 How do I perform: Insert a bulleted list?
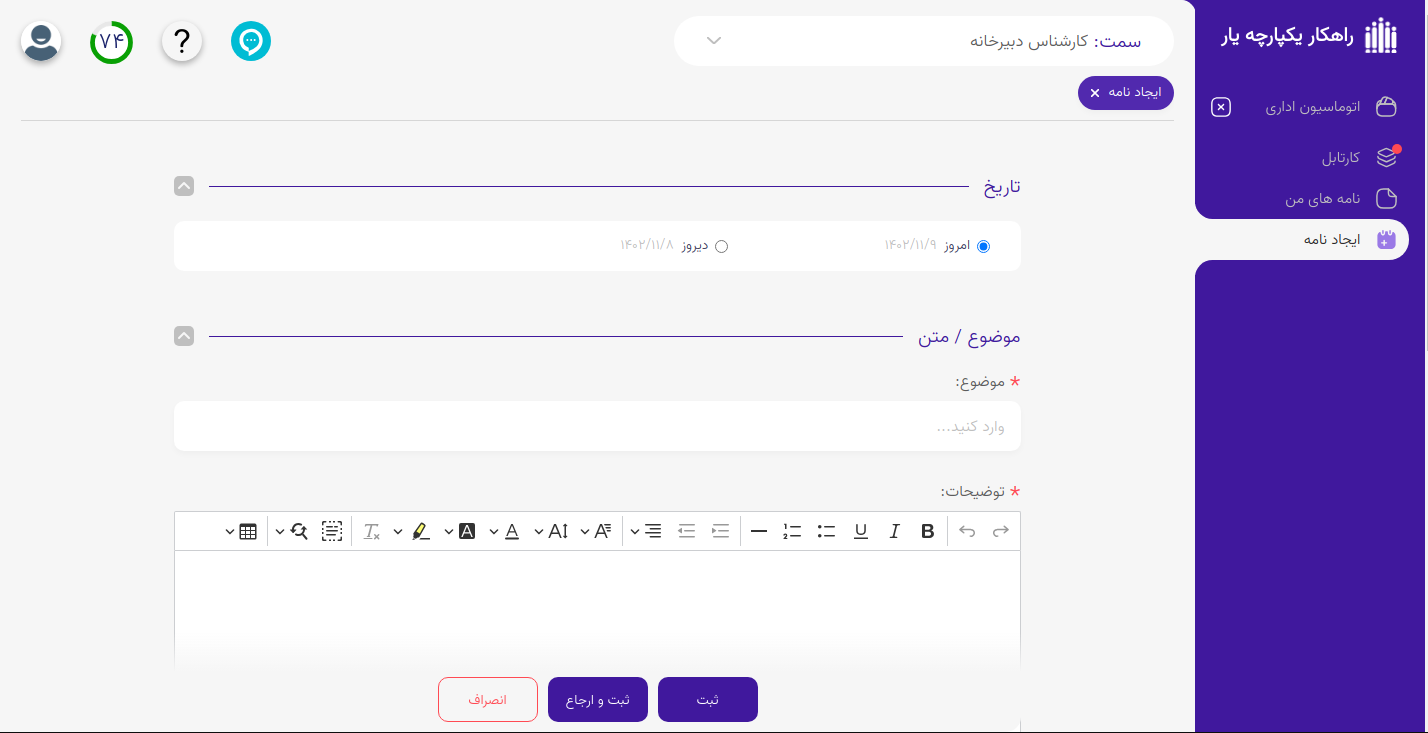(826, 531)
